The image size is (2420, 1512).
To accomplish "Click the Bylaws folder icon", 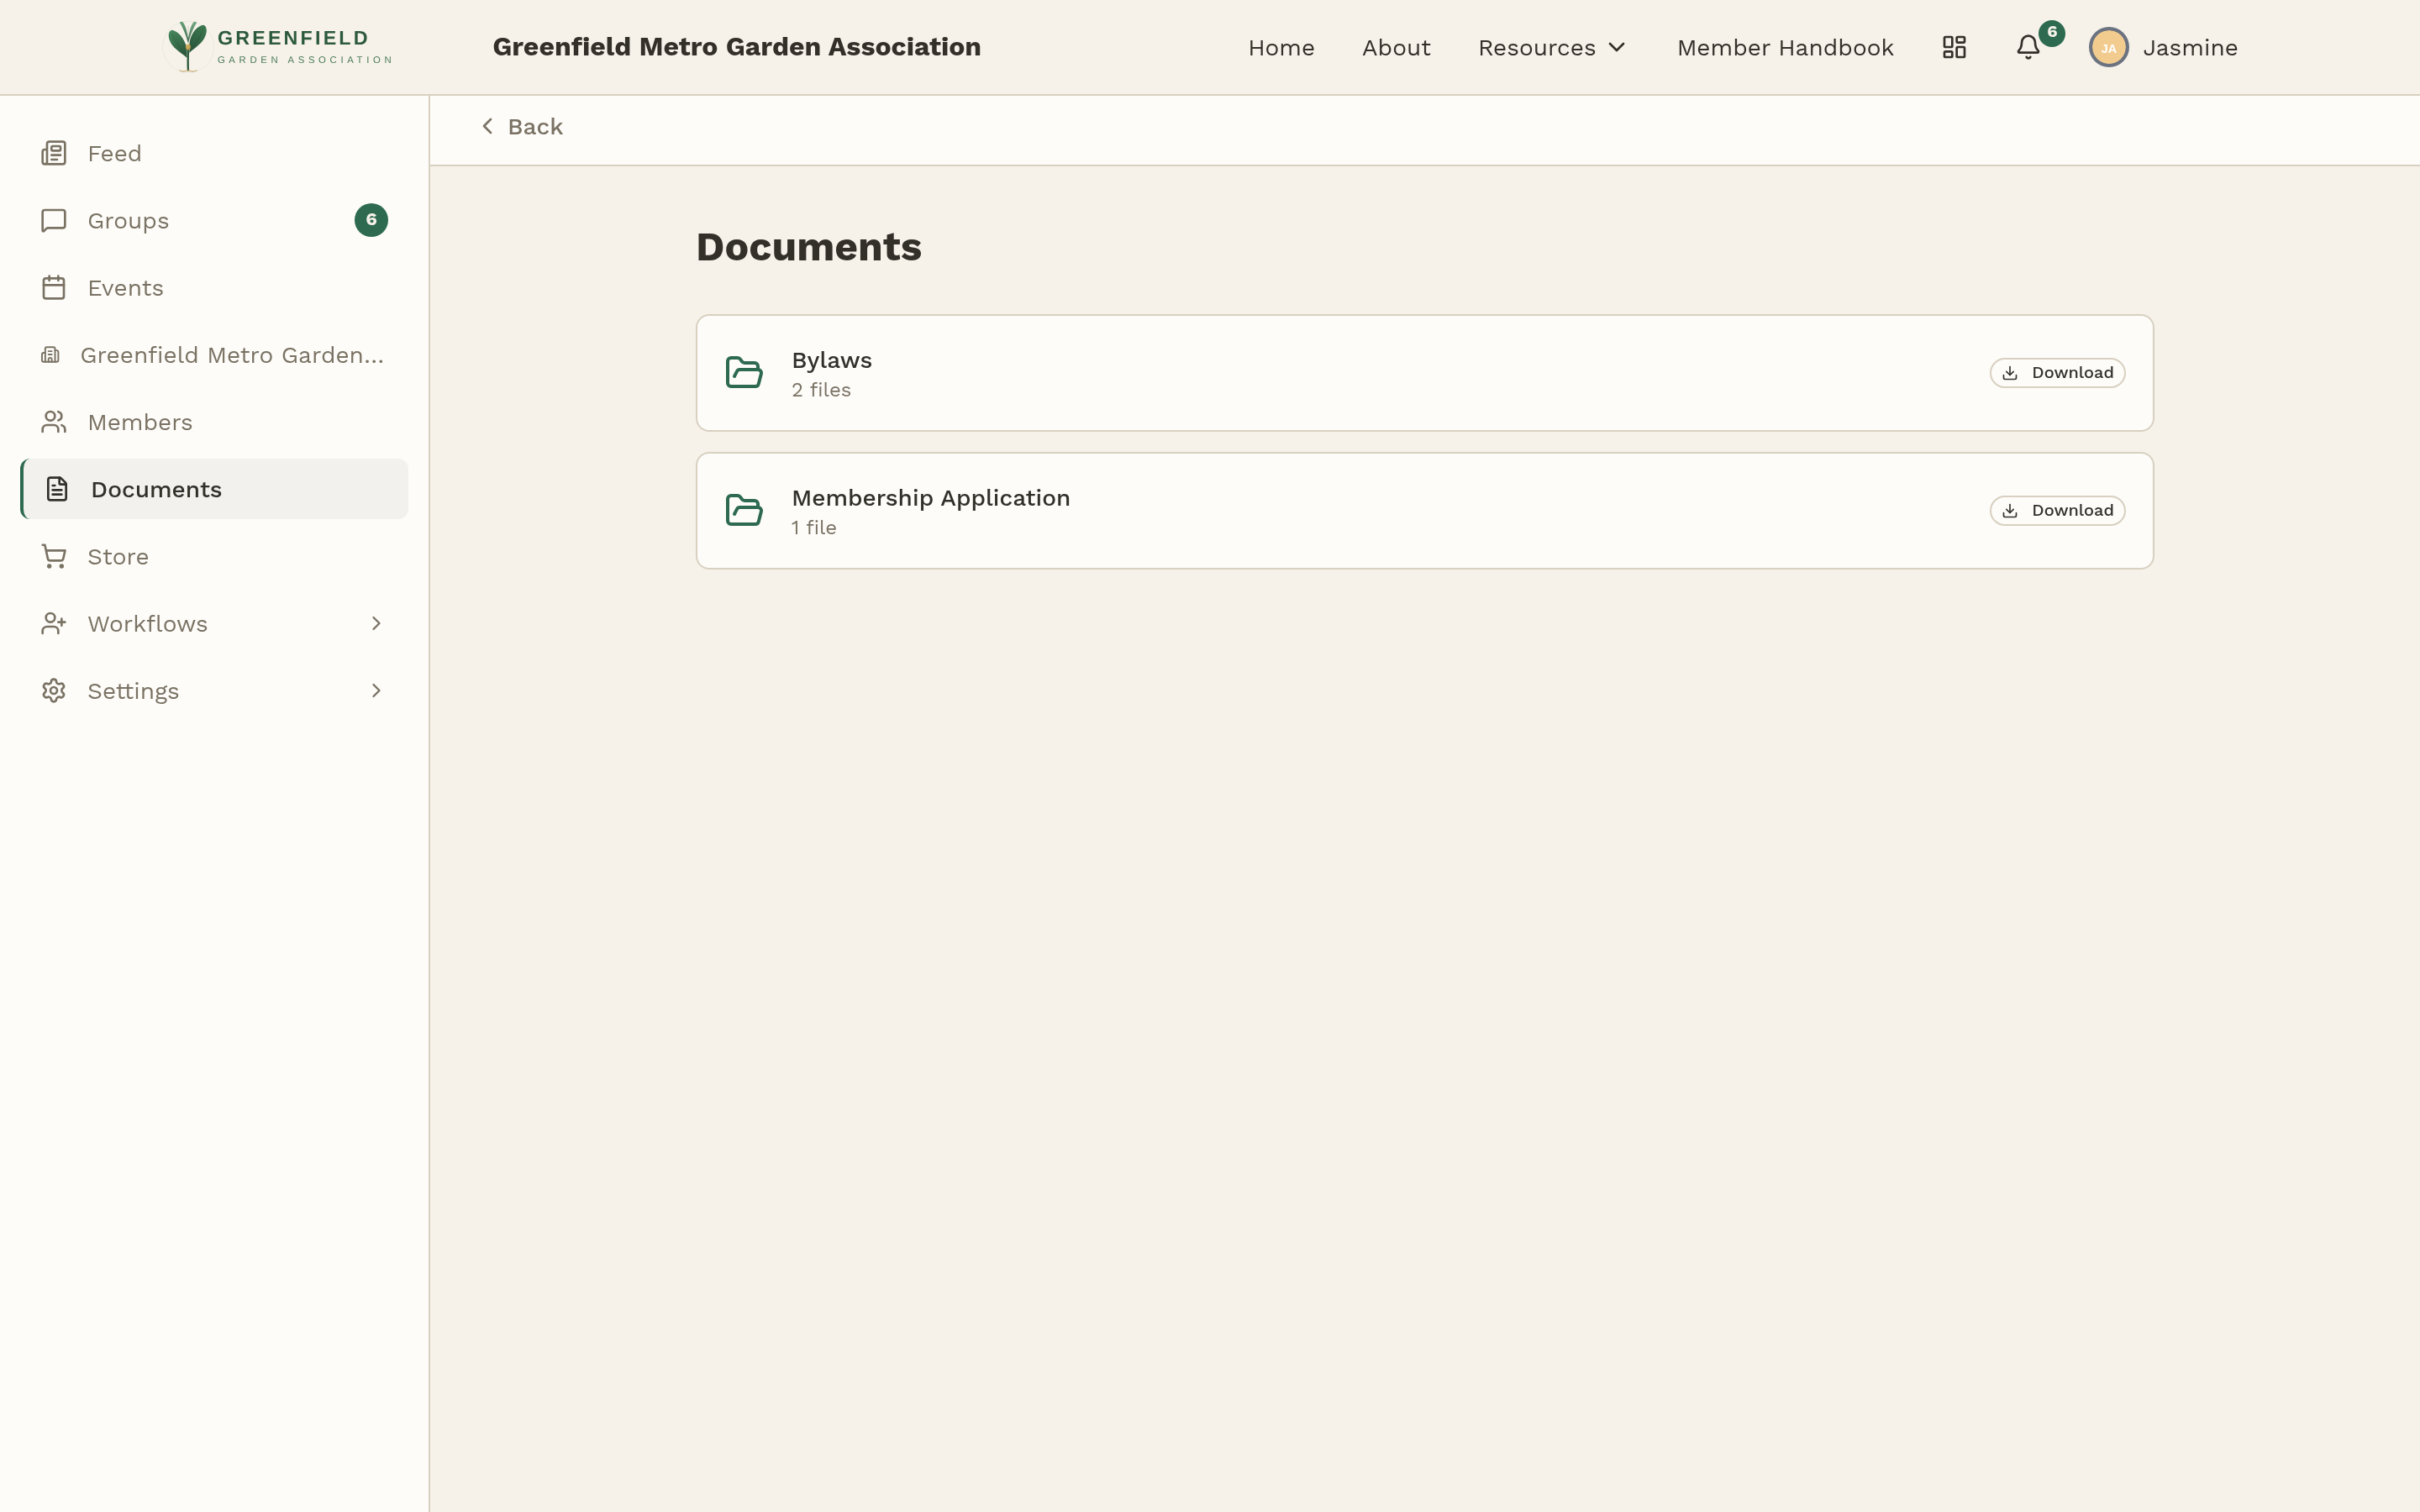I will click(x=744, y=371).
